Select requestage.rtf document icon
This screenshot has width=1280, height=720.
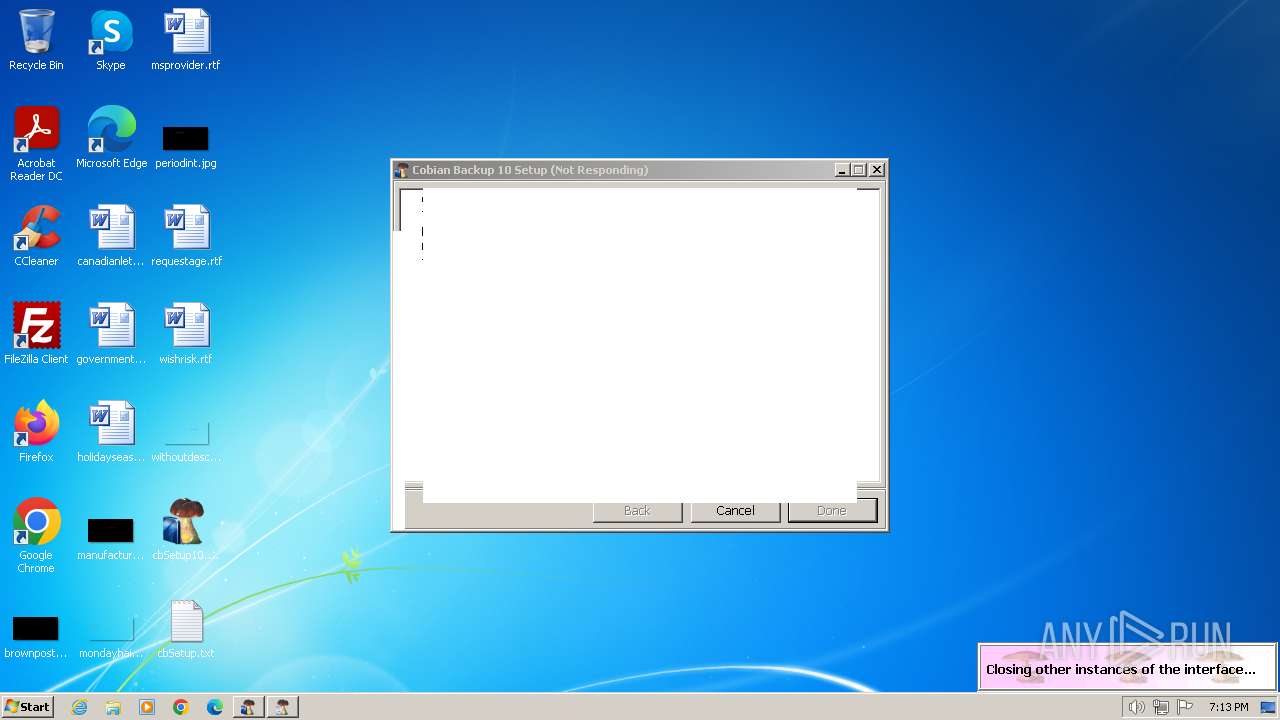(x=186, y=236)
